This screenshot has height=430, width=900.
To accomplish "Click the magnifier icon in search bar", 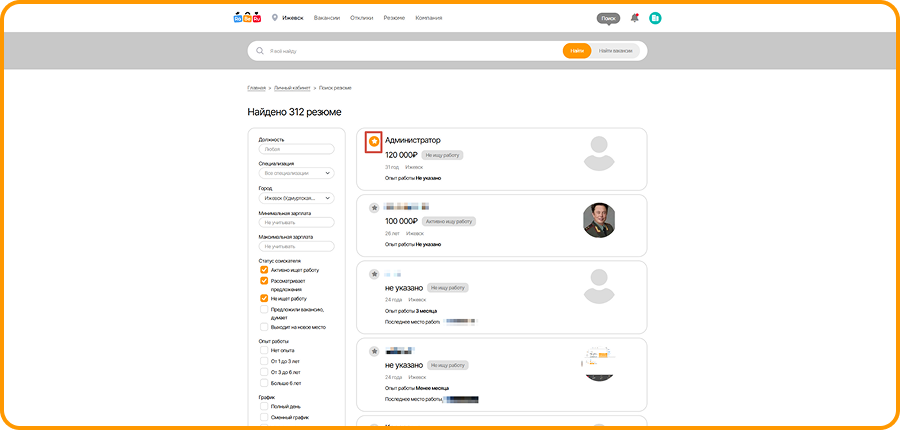I will pos(260,50).
